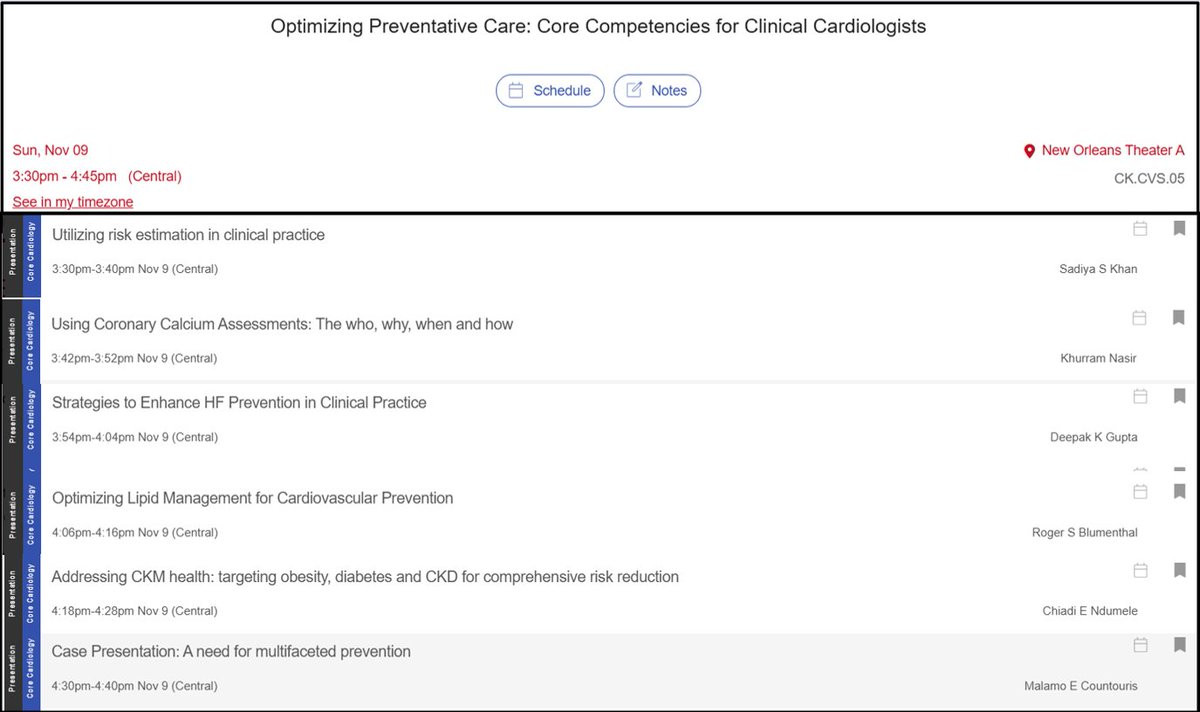Bookmark the Utilizing risk estimation presentation
The width and height of the screenshot is (1200, 712).
coord(1179,229)
